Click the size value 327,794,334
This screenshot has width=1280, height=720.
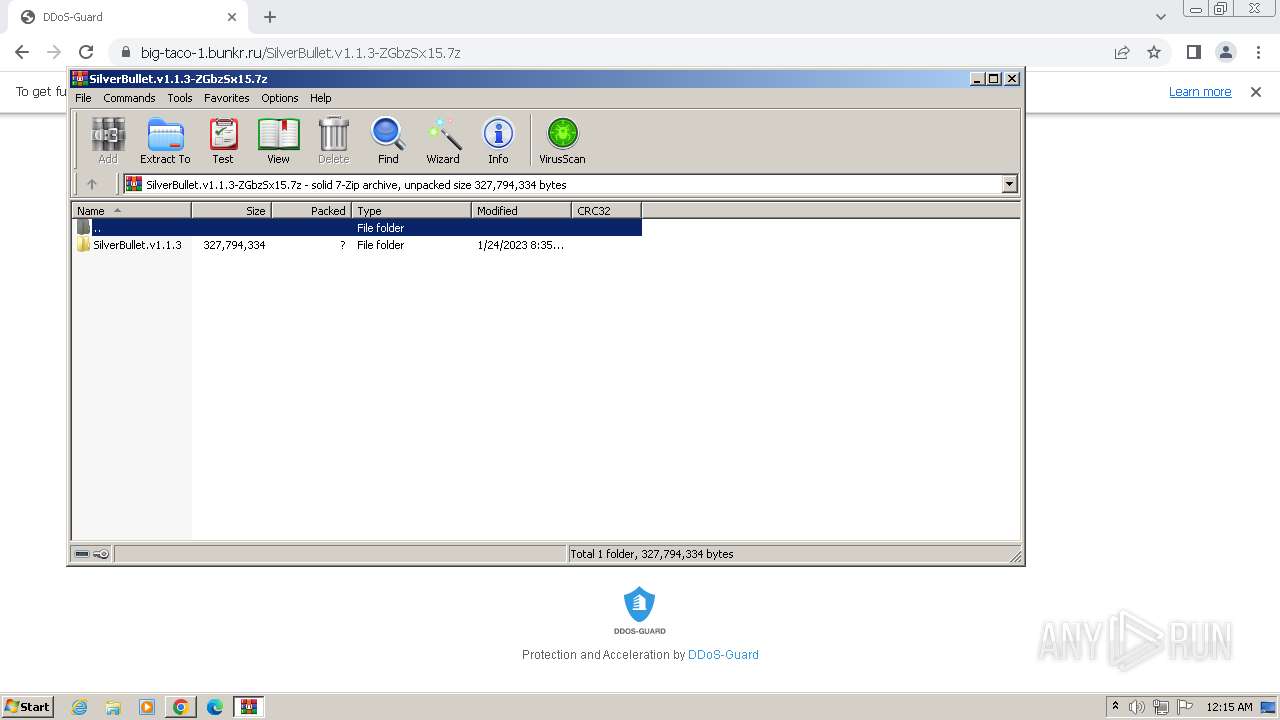[234, 245]
